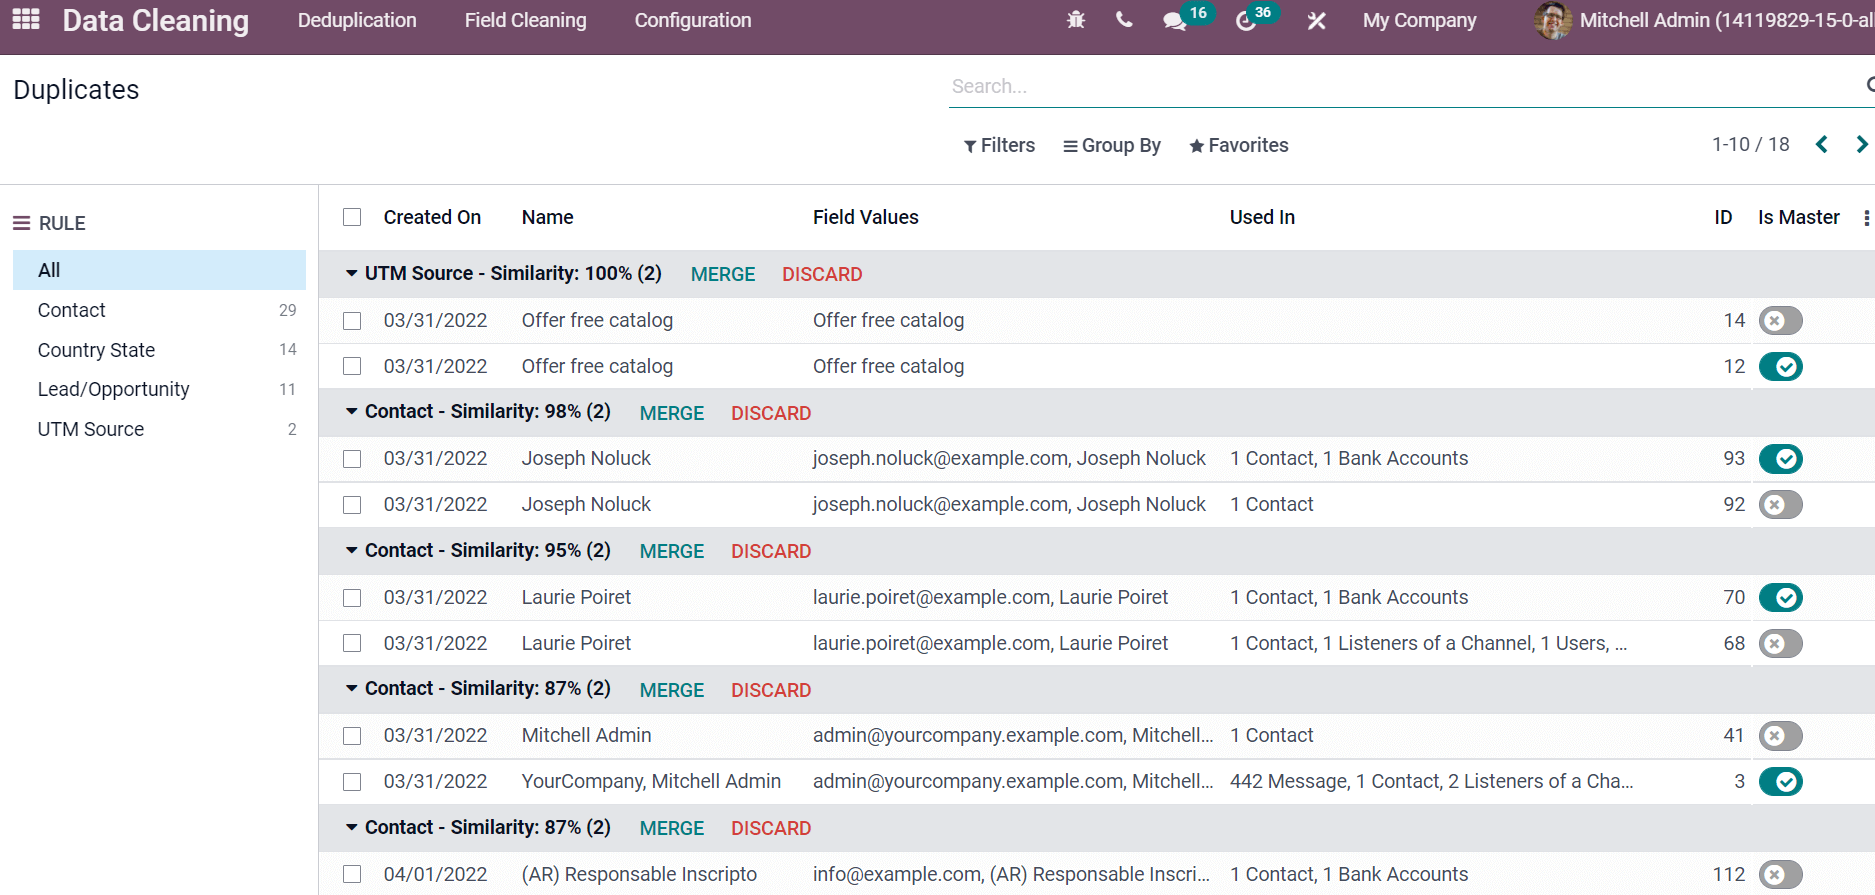This screenshot has width=1875, height=895.
Task: Open the apps grid menu
Action: (26, 19)
